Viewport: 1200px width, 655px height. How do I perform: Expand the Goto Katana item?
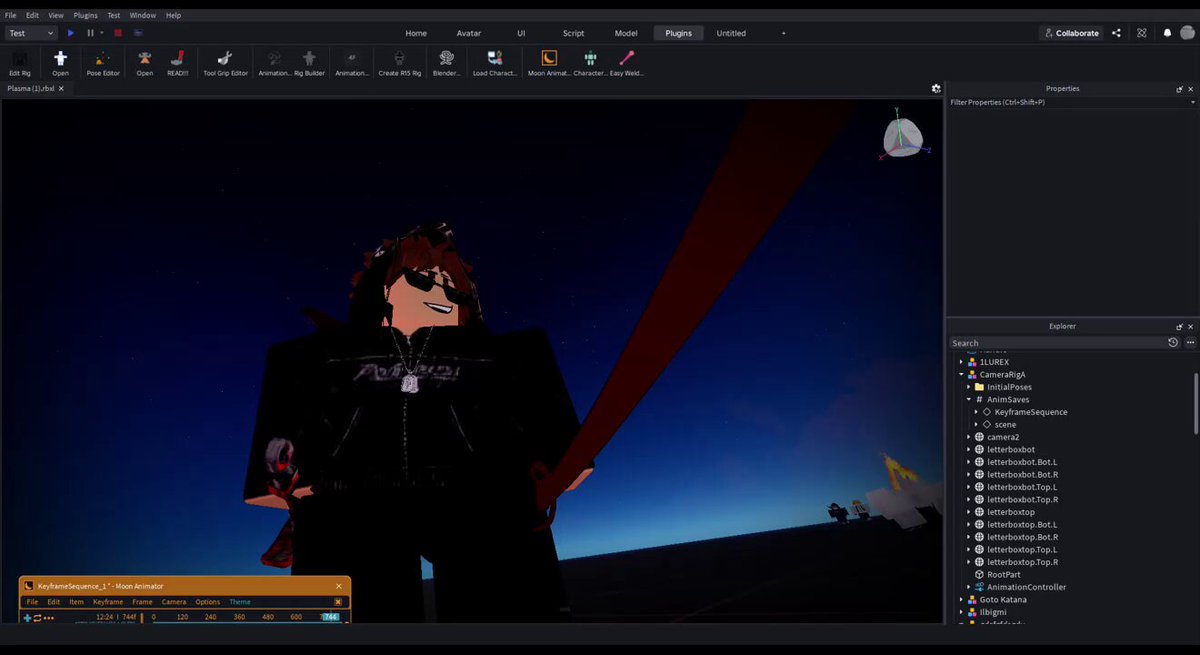962,599
